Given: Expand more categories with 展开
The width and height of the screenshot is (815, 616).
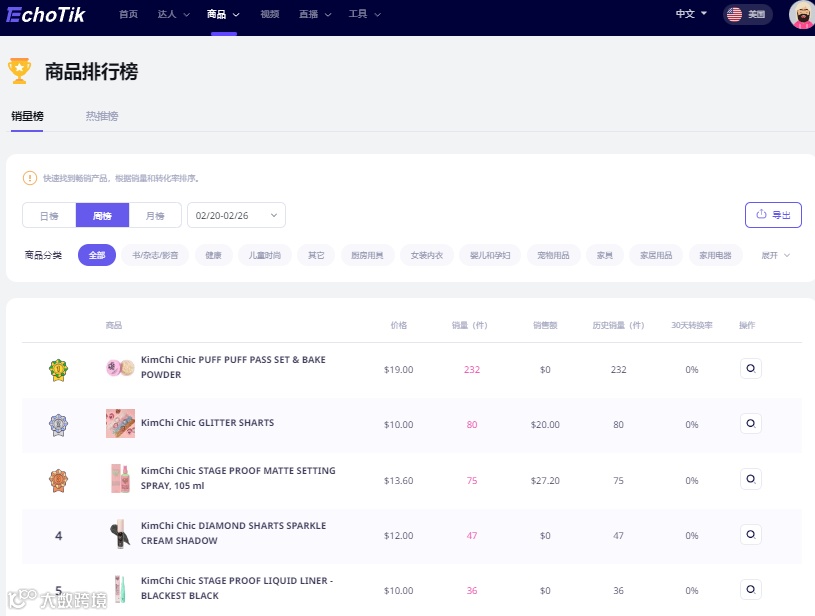Looking at the screenshot, I should (775, 255).
